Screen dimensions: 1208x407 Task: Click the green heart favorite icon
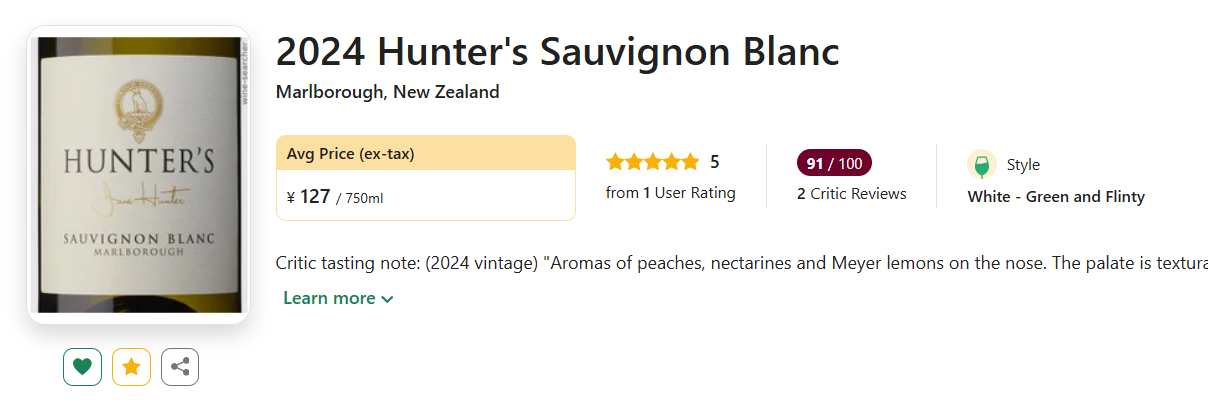(x=82, y=367)
